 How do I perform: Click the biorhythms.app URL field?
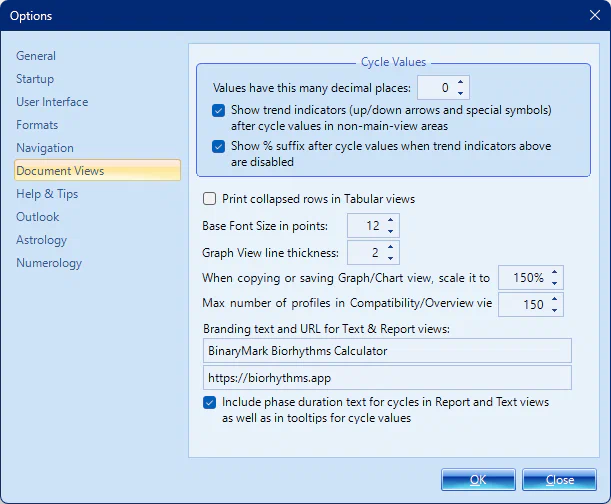click(x=386, y=378)
